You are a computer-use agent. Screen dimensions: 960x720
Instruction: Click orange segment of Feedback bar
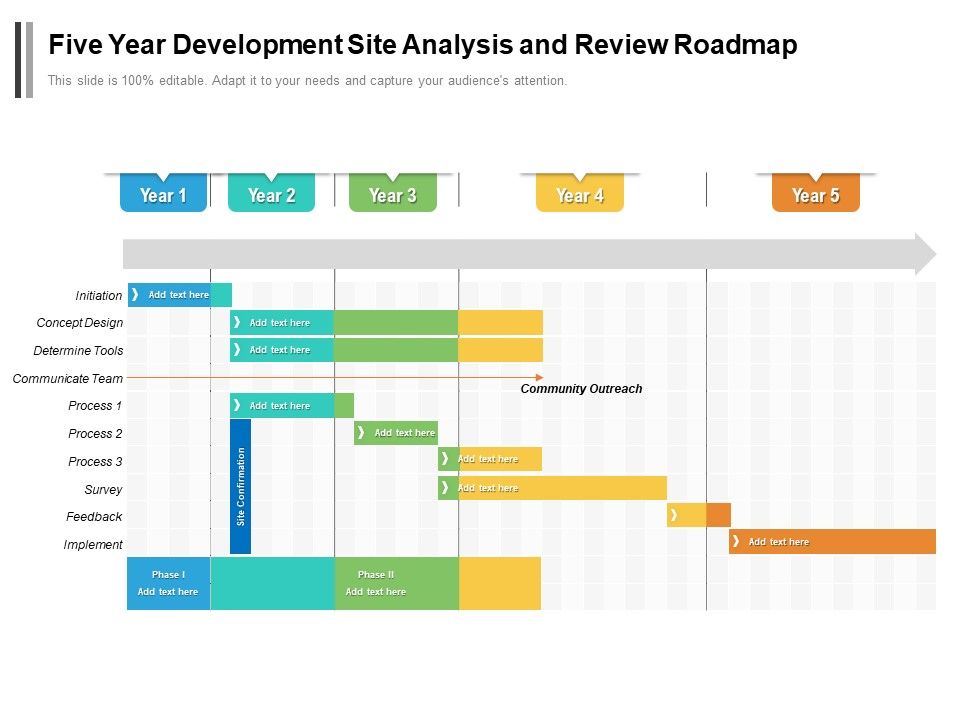pyautogui.click(x=719, y=515)
